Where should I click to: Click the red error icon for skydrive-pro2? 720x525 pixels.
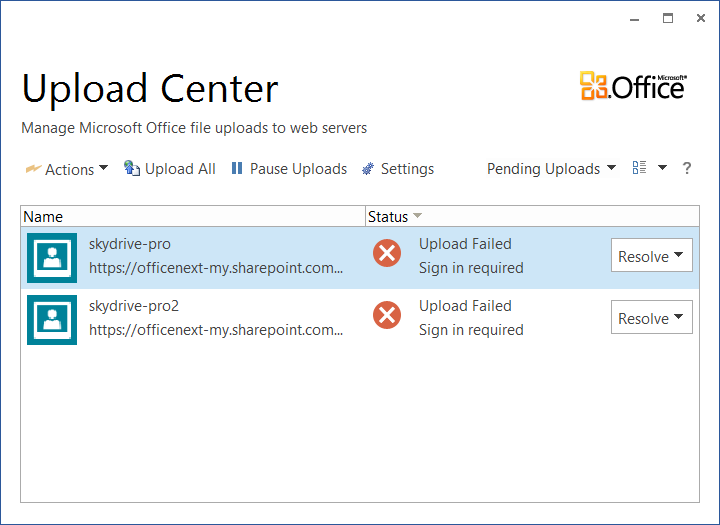(x=387, y=315)
